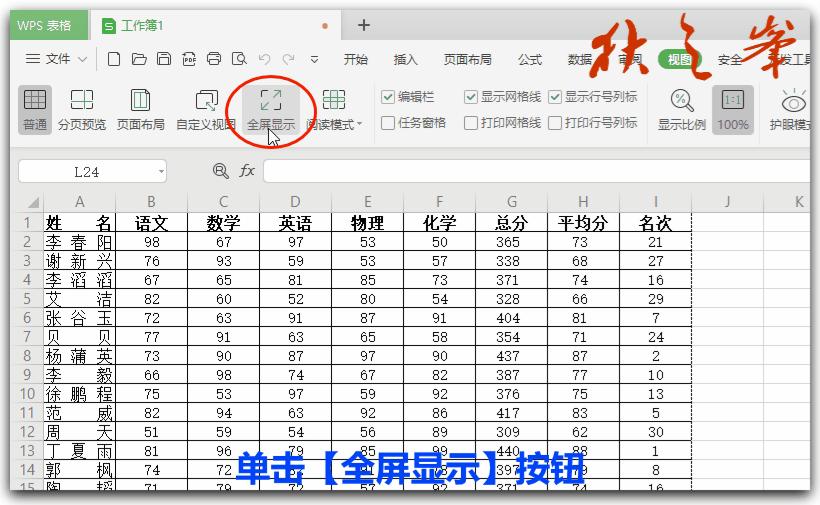Click the Print icon
The width and height of the screenshot is (820, 505).
click(214, 59)
